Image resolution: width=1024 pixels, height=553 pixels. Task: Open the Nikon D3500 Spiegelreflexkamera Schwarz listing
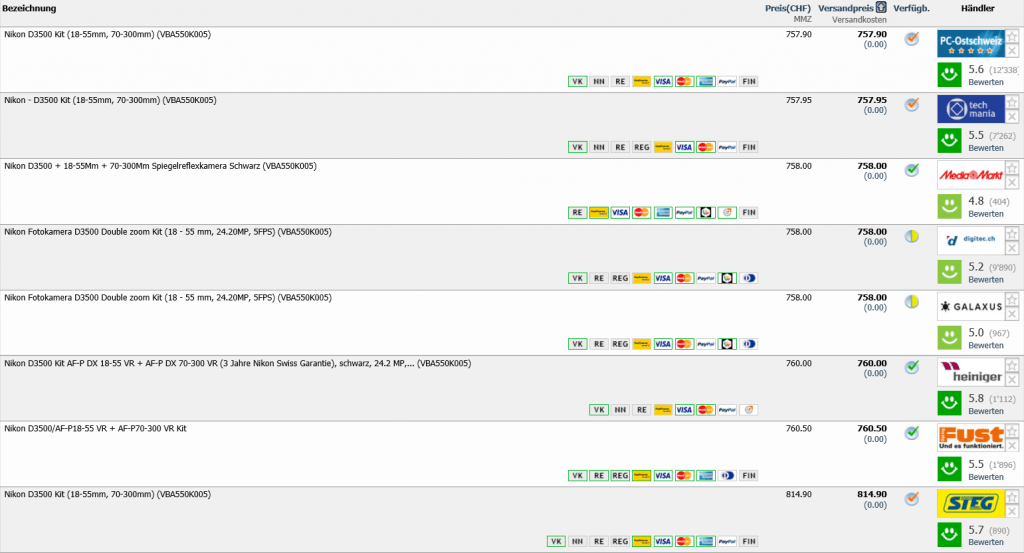pos(160,166)
